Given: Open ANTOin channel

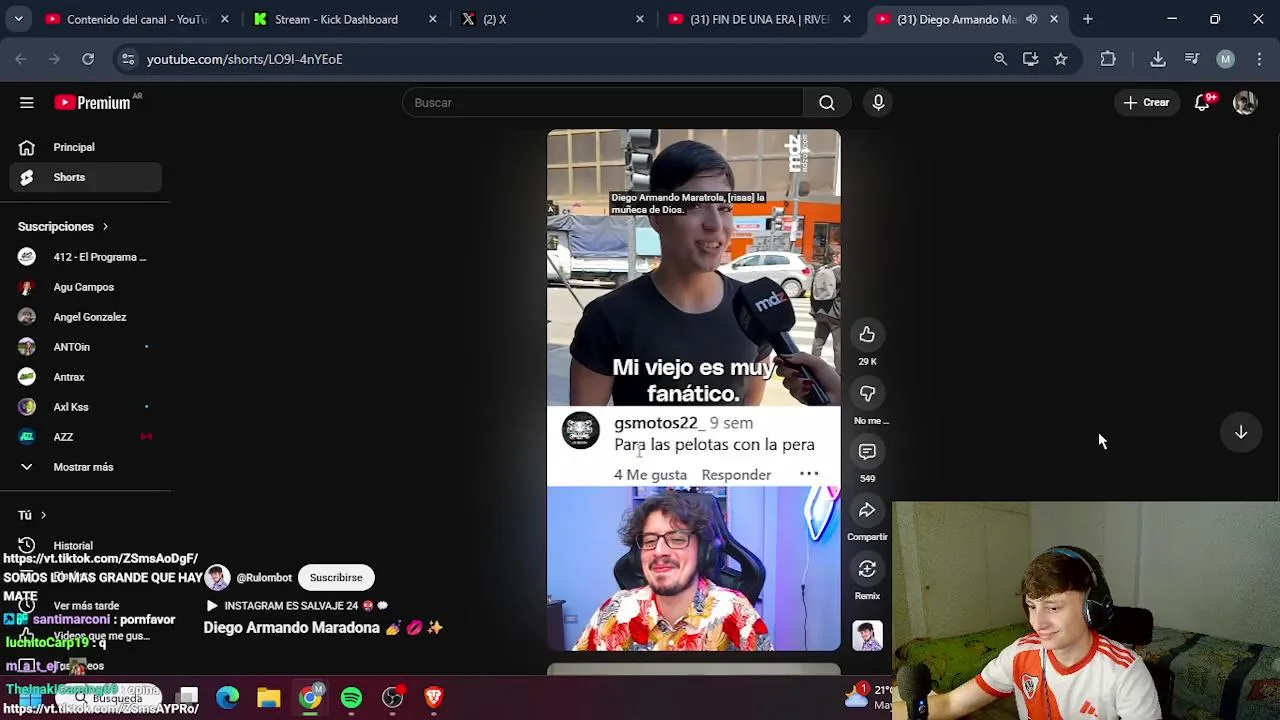Looking at the screenshot, I should [86, 347].
